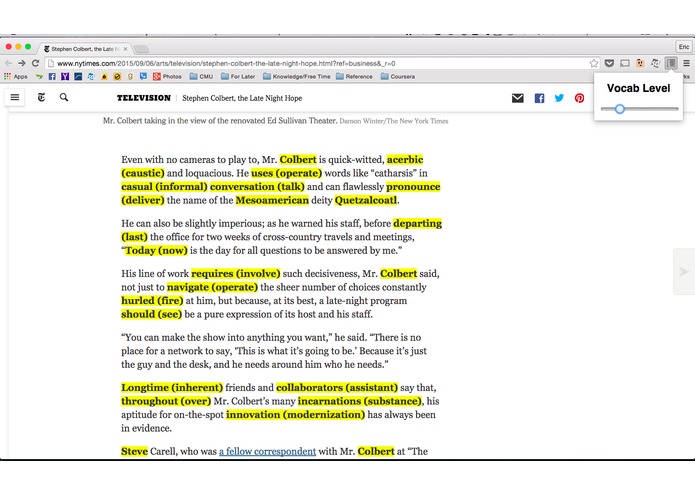Go back with the browser back arrow
Image resolution: width=695 pixels, height=494 pixels.
8,63
